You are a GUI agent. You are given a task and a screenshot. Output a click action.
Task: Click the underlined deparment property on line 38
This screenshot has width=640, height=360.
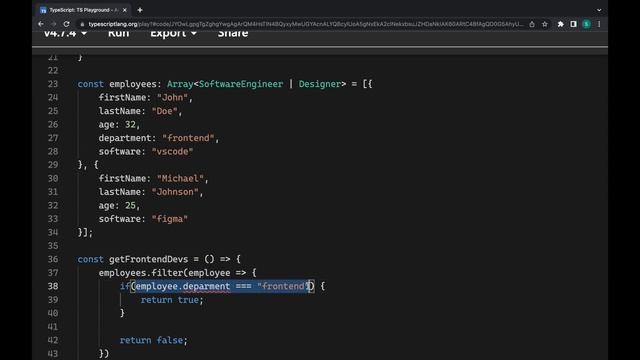coord(206,286)
